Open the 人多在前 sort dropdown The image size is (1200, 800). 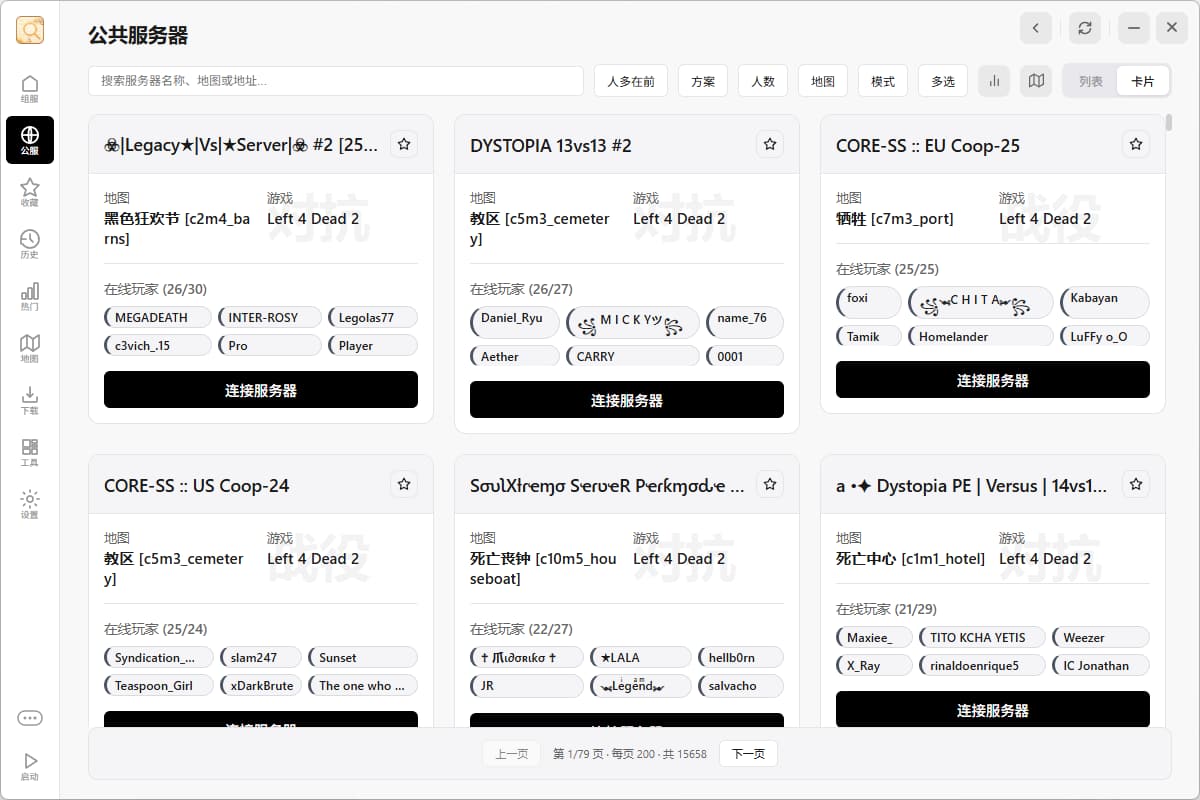(631, 81)
